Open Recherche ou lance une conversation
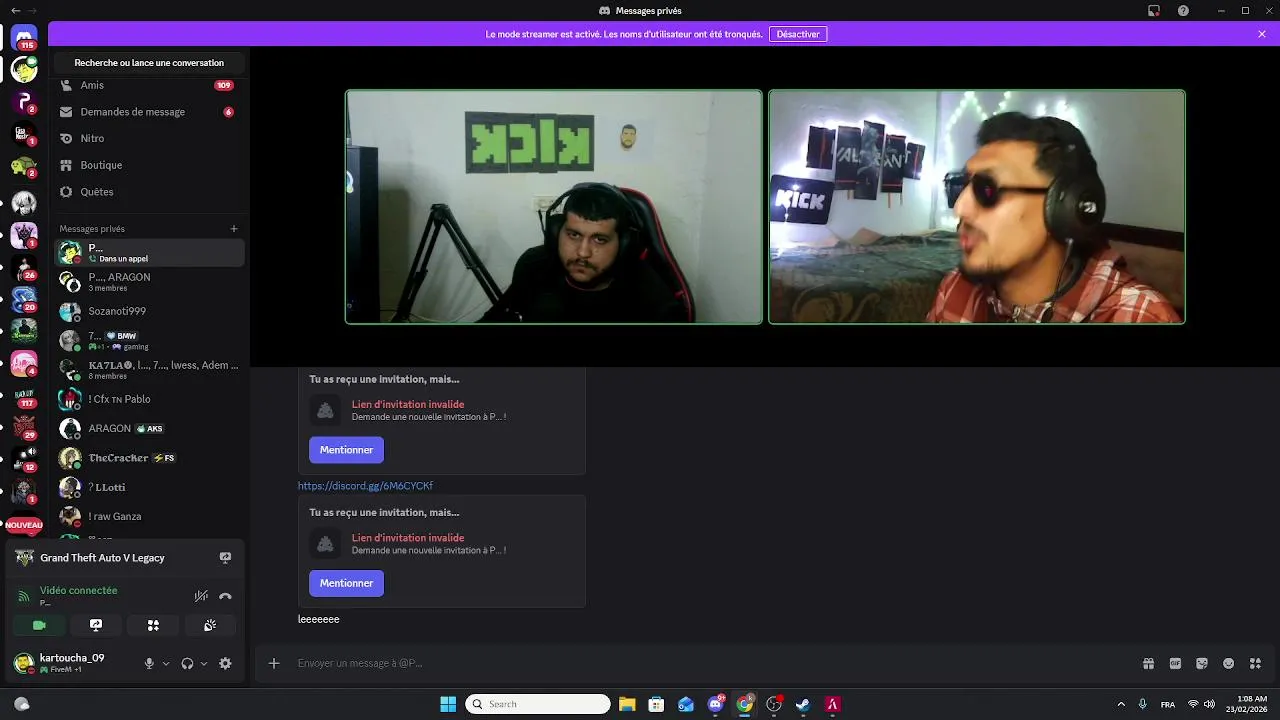Image resolution: width=1280 pixels, height=720 pixels. (149, 62)
